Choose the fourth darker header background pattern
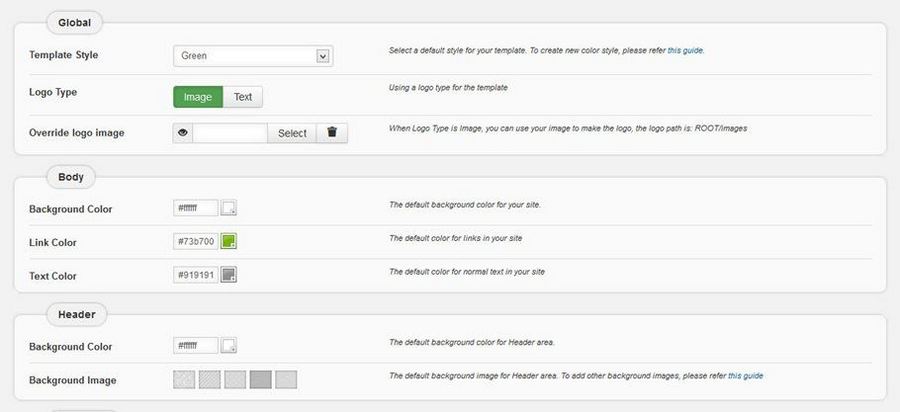 [260, 380]
